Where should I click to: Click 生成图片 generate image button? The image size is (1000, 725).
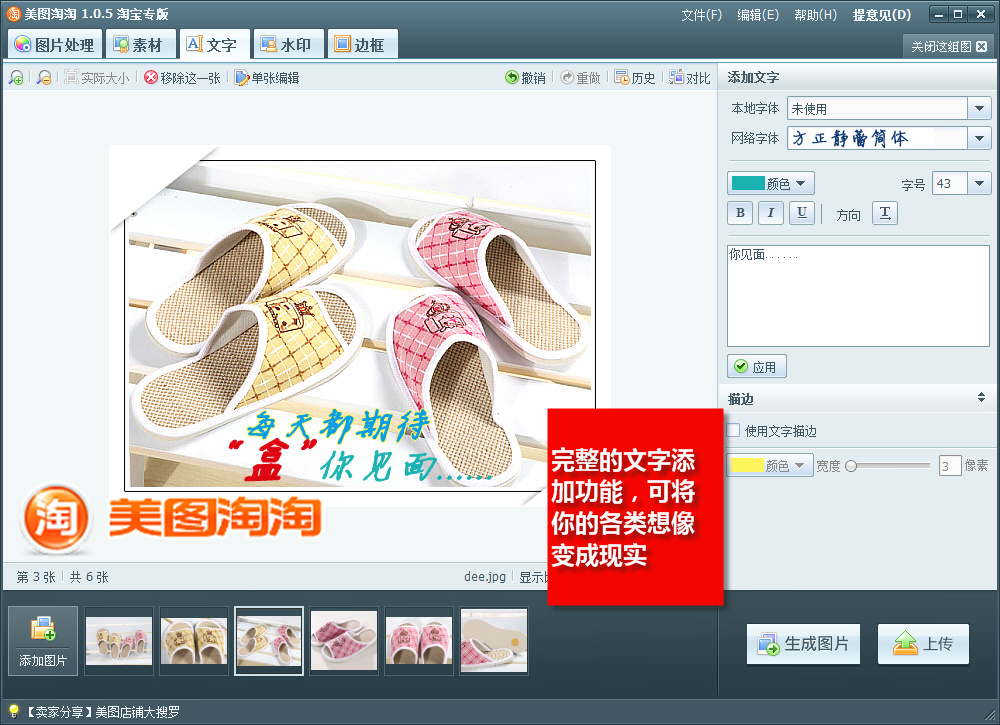(x=803, y=644)
